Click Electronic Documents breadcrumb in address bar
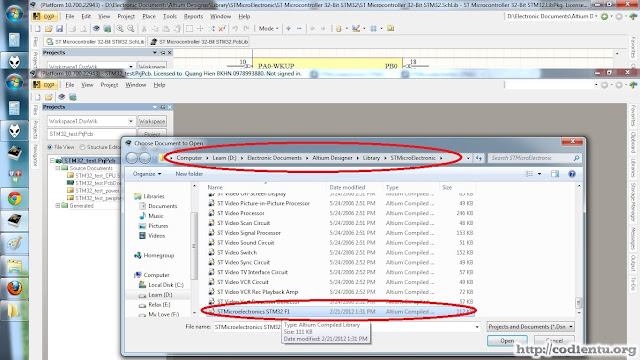 274,158
